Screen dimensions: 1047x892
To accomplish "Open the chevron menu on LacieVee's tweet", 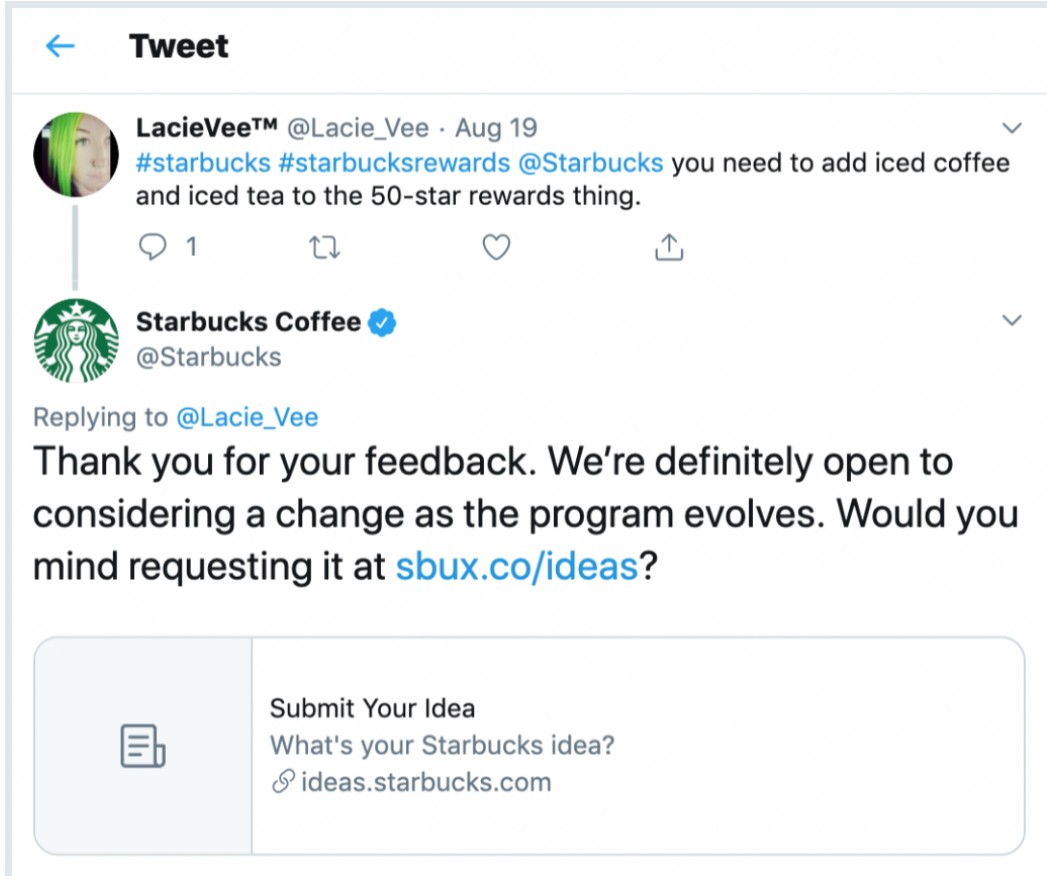I will pos(1012,125).
